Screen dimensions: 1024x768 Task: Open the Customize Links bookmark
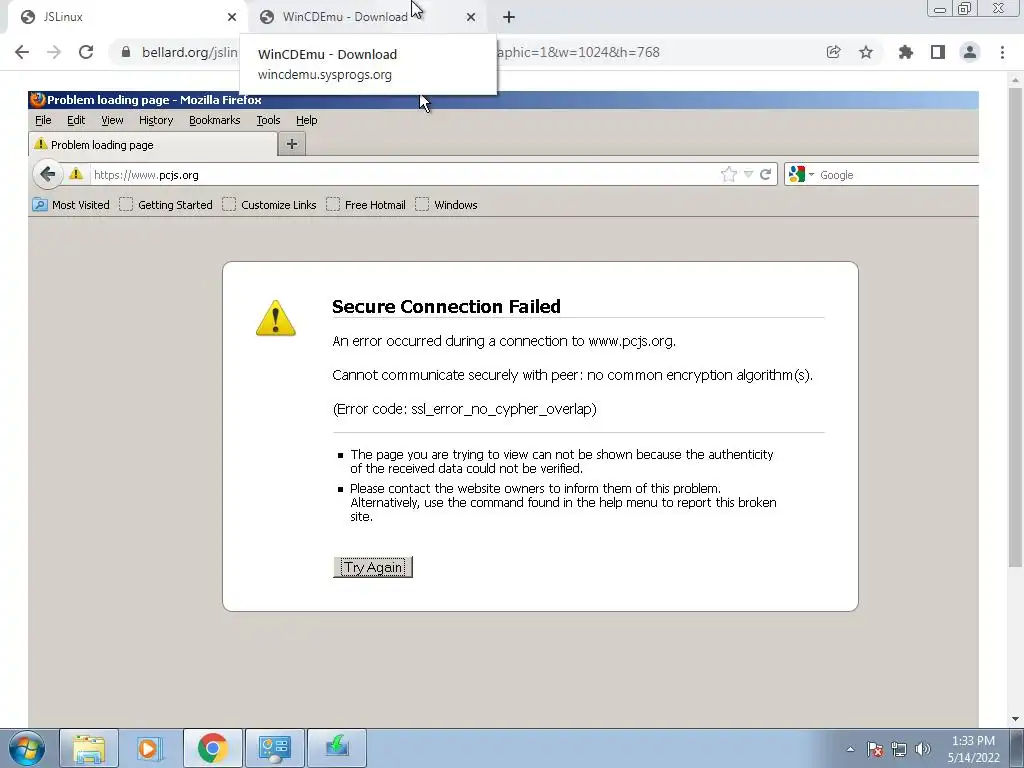[270, 205]
